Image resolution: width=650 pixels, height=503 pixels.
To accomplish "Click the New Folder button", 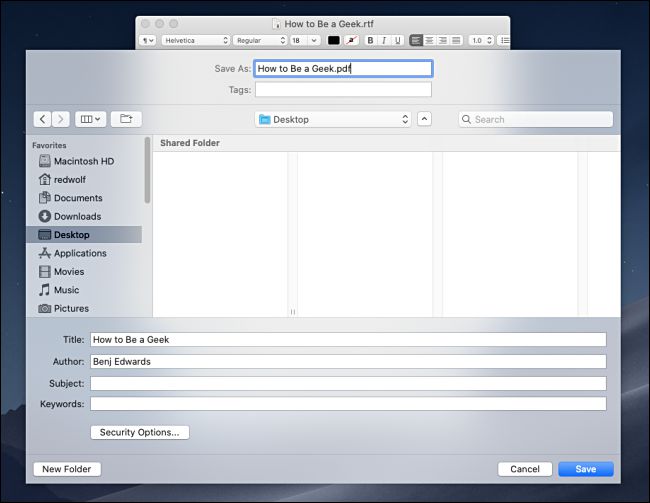I will tap(67, 469).
